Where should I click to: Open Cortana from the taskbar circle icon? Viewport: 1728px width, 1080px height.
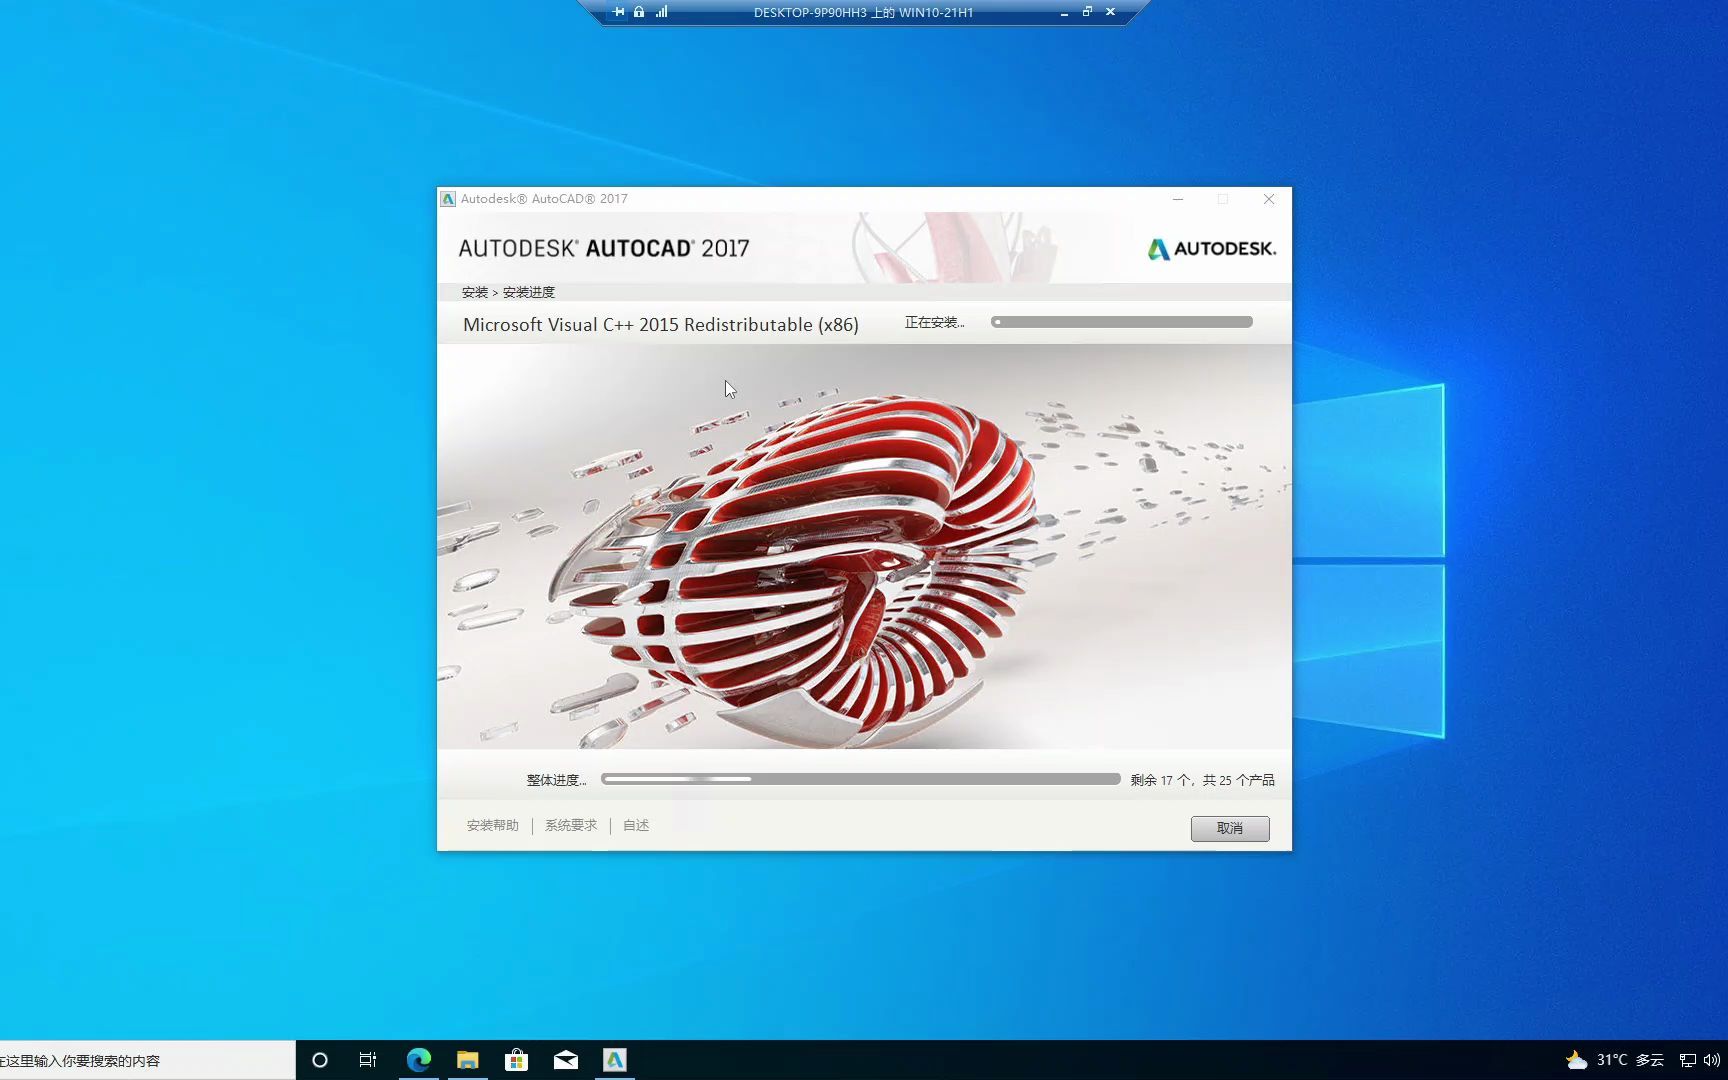(x=320, y=1060)
